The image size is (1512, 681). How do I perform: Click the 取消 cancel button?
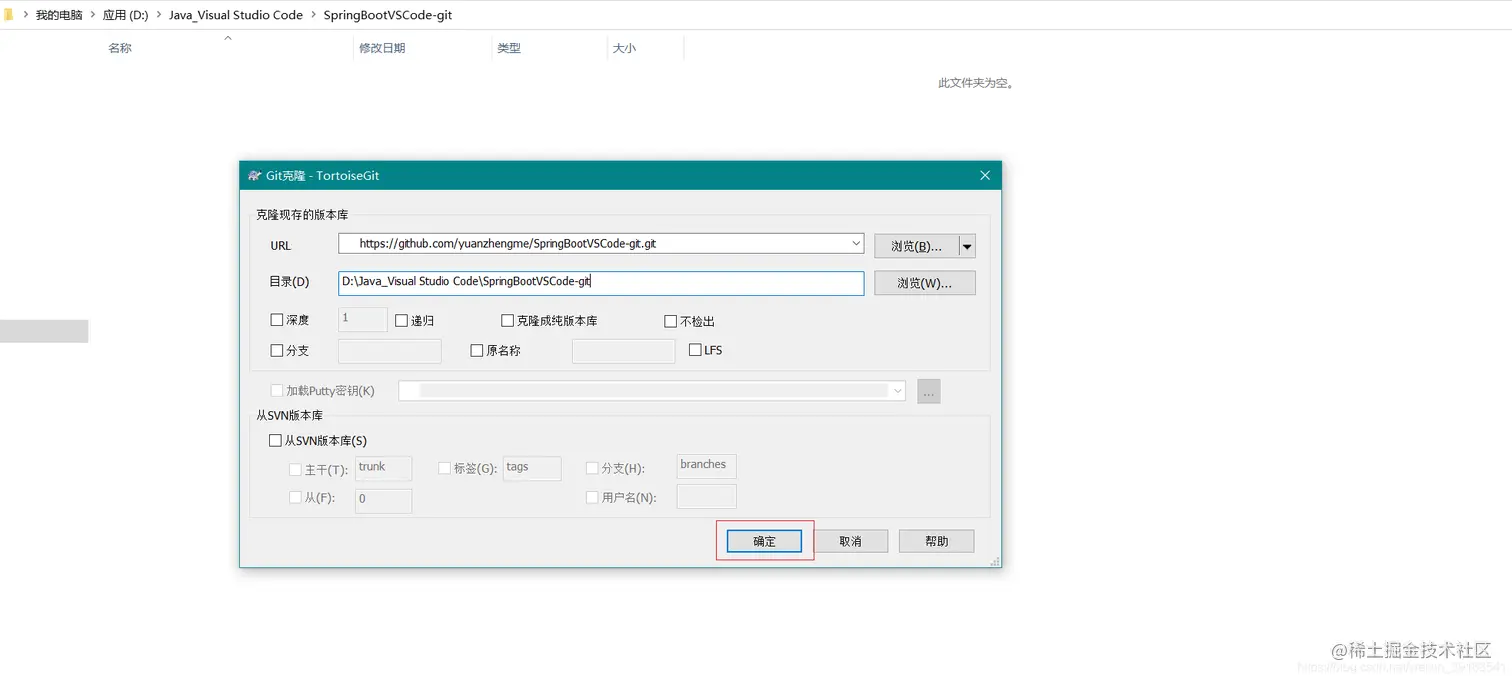850,541
